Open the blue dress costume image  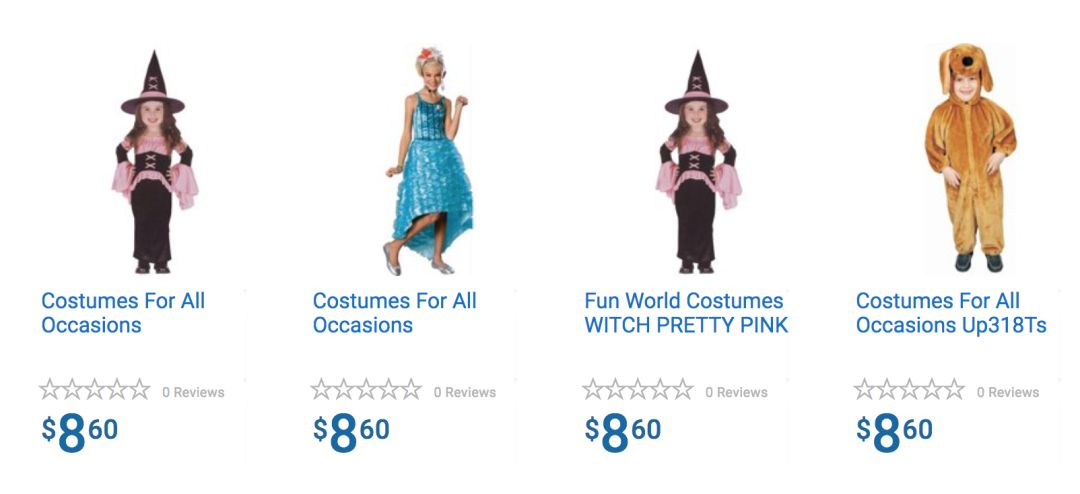click(x=426, y=160)
